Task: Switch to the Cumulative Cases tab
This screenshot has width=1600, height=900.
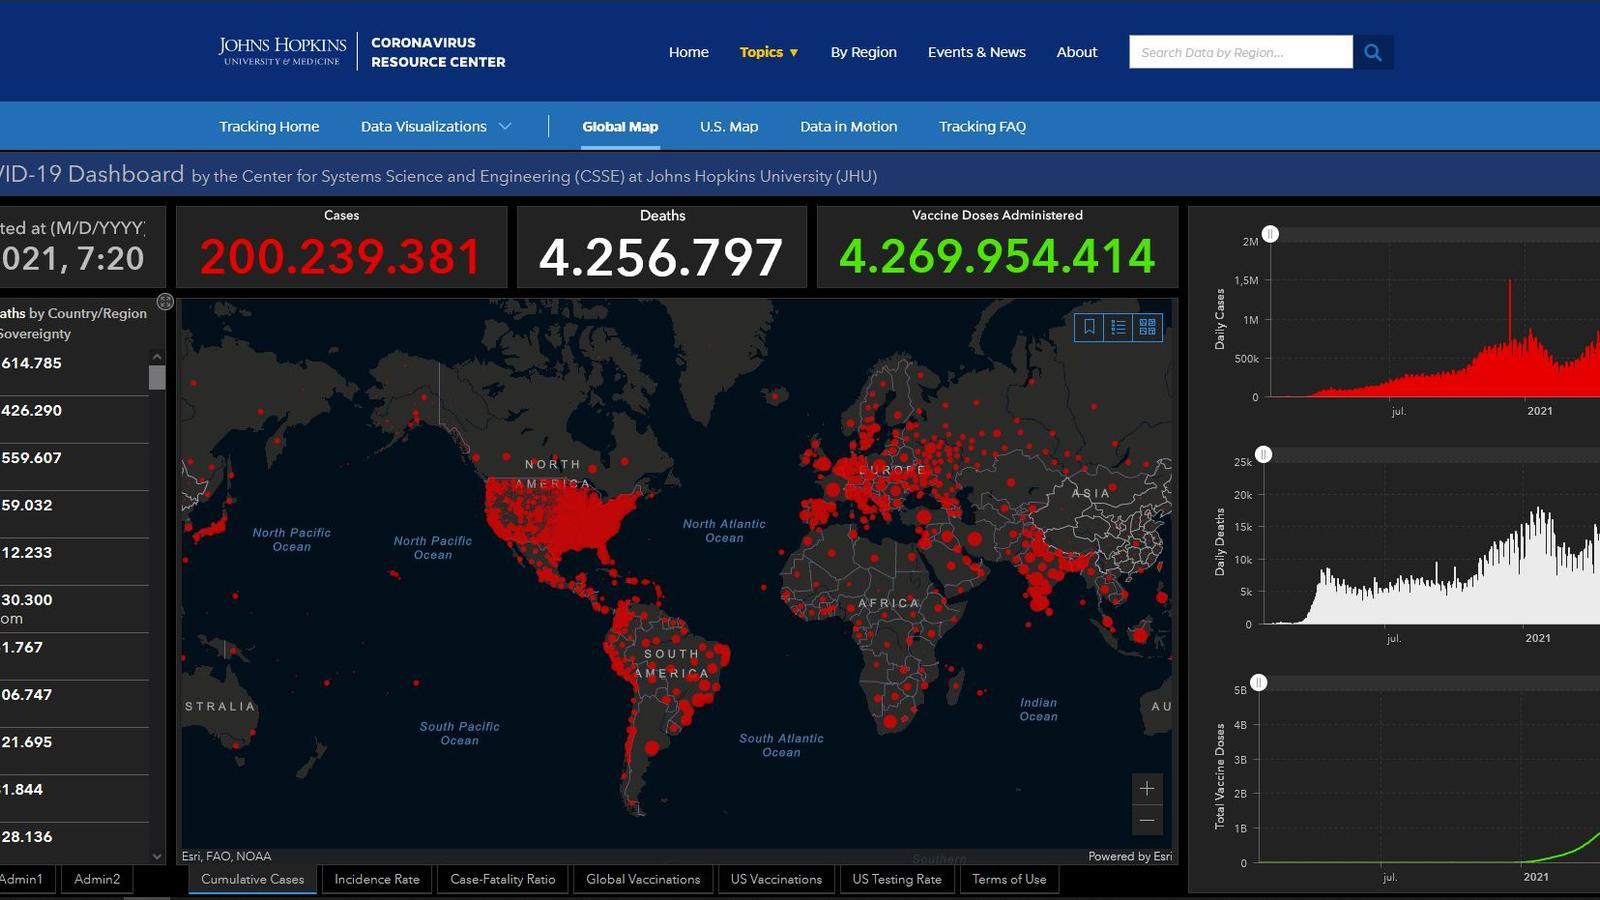Action: tap(252, 879)
